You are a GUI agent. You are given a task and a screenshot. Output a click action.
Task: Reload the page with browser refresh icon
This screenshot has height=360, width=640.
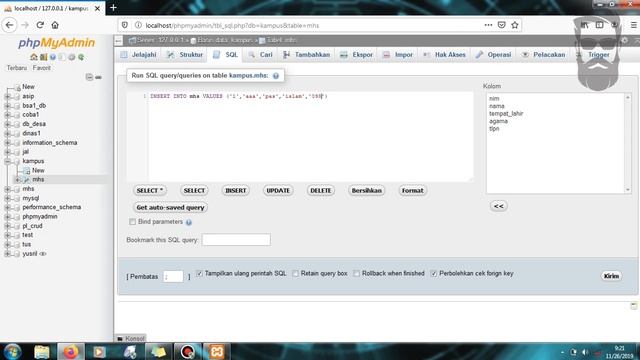[x=40, y=25]
